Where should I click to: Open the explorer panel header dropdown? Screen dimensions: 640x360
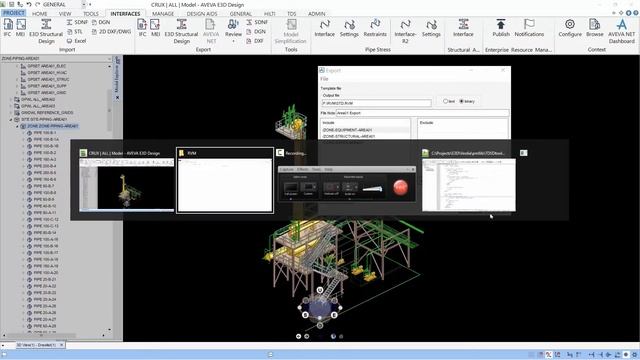(109, 59)
